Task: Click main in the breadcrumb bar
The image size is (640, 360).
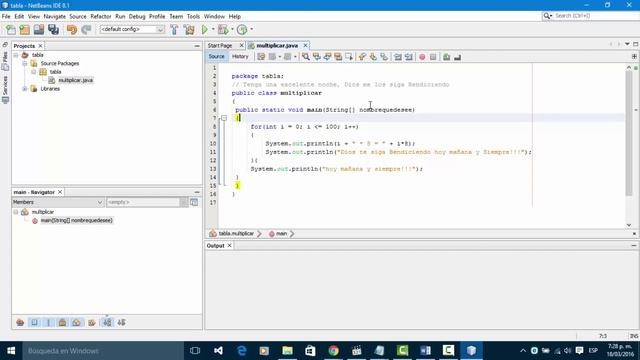Action: point(282,233)
